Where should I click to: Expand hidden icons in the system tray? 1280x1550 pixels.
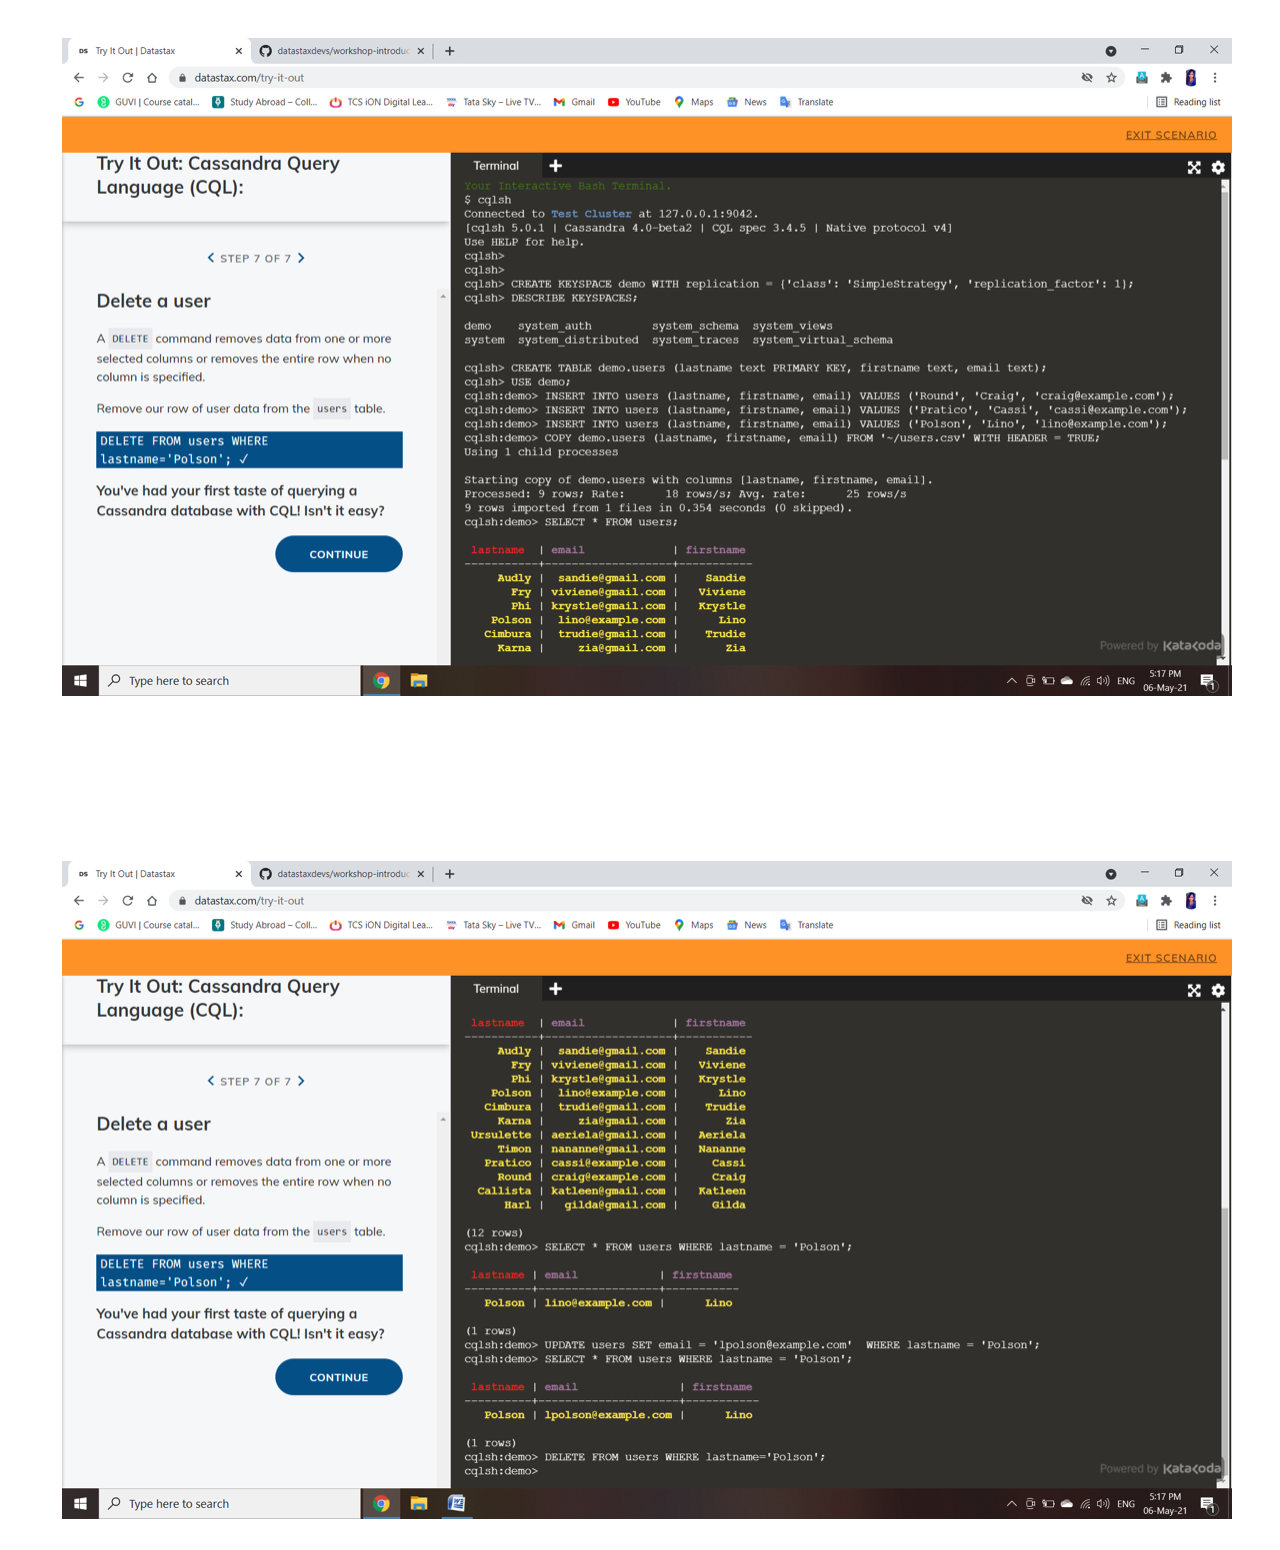[1010, 680]
